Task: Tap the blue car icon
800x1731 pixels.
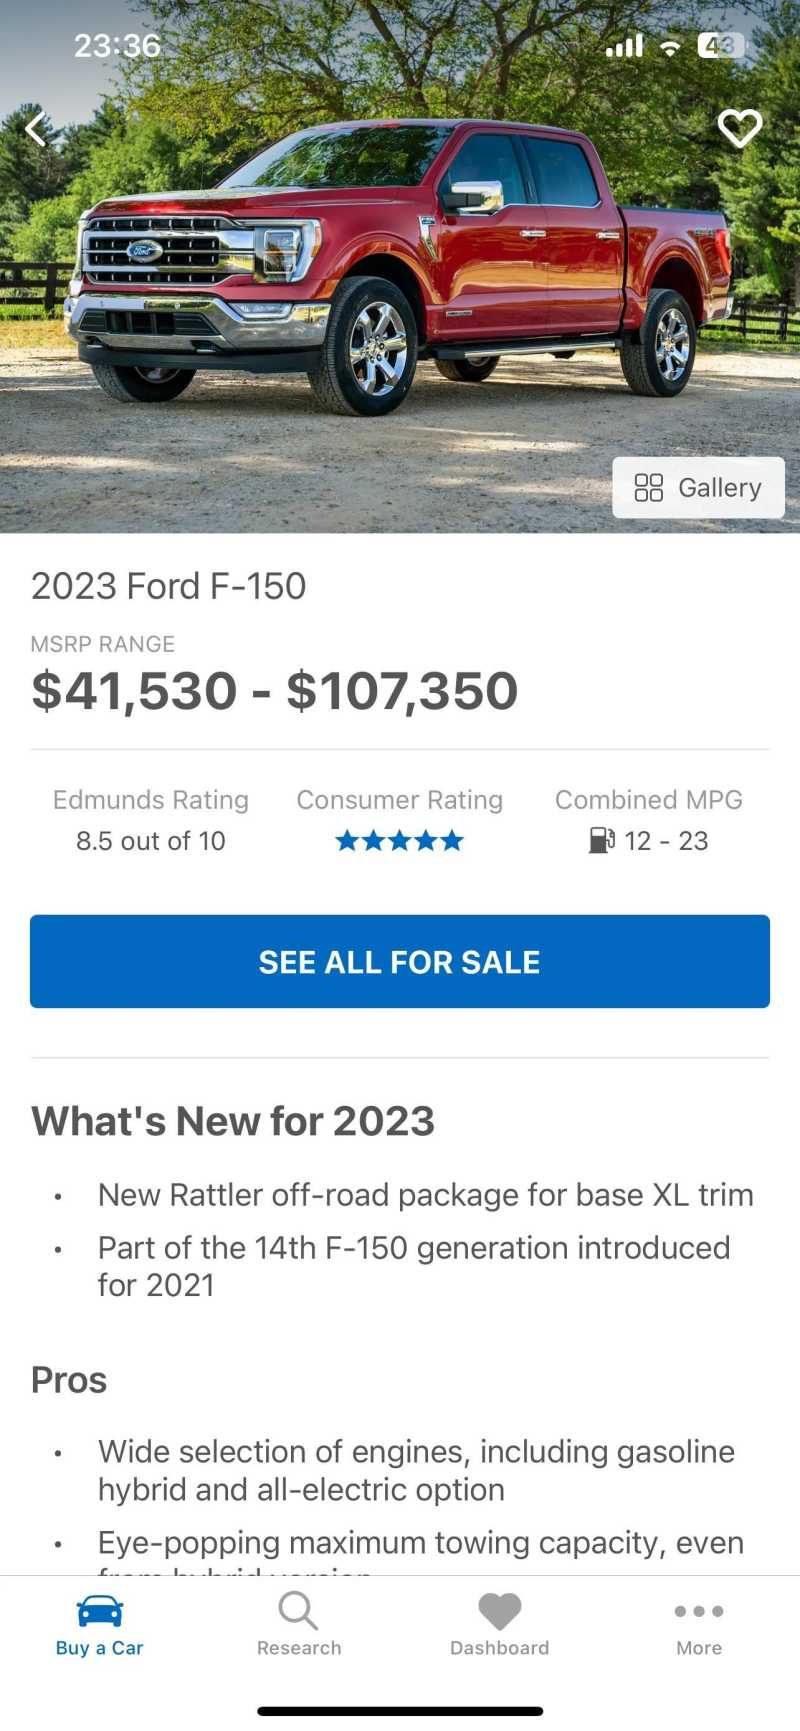Action: (x=100, y=1610)
